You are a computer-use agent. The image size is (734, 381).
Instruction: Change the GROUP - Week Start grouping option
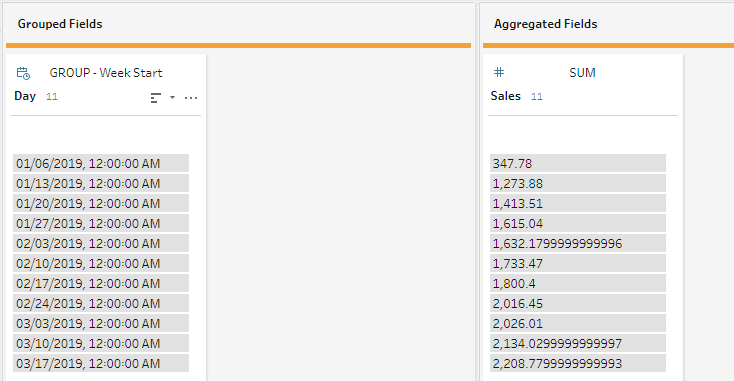(x=106, y=73)
